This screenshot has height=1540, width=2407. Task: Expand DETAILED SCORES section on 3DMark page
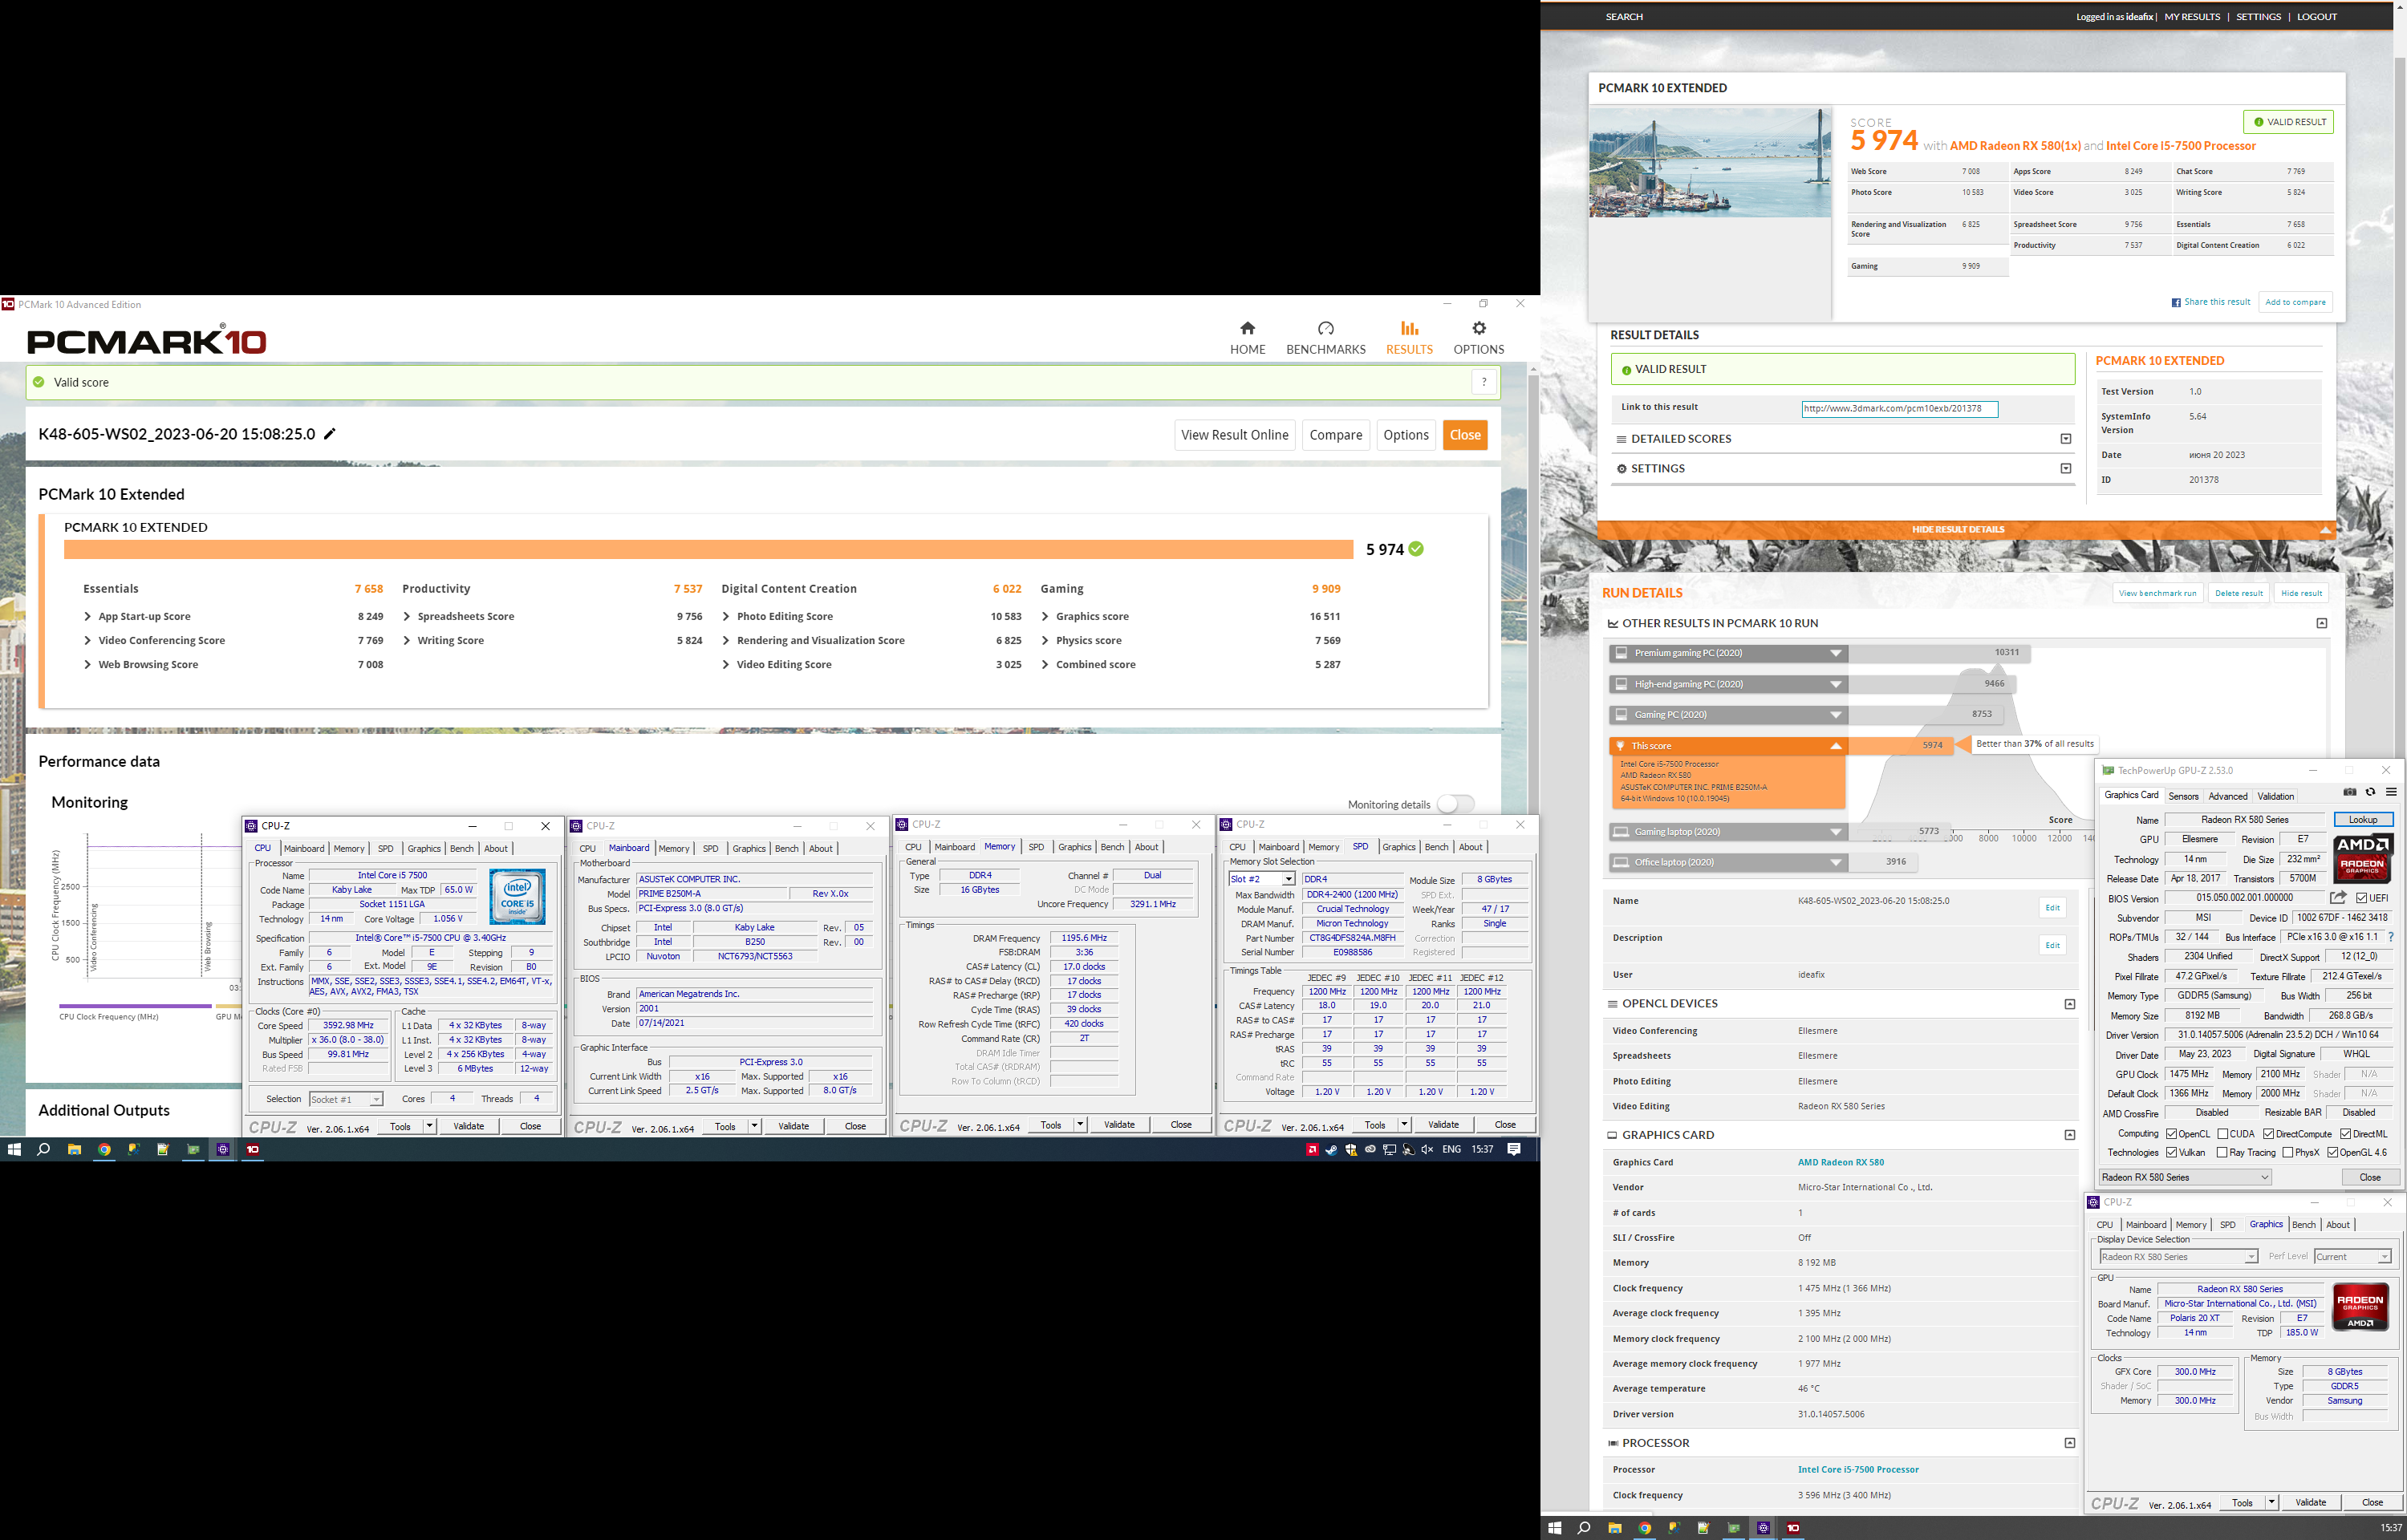coord(2066,438)
